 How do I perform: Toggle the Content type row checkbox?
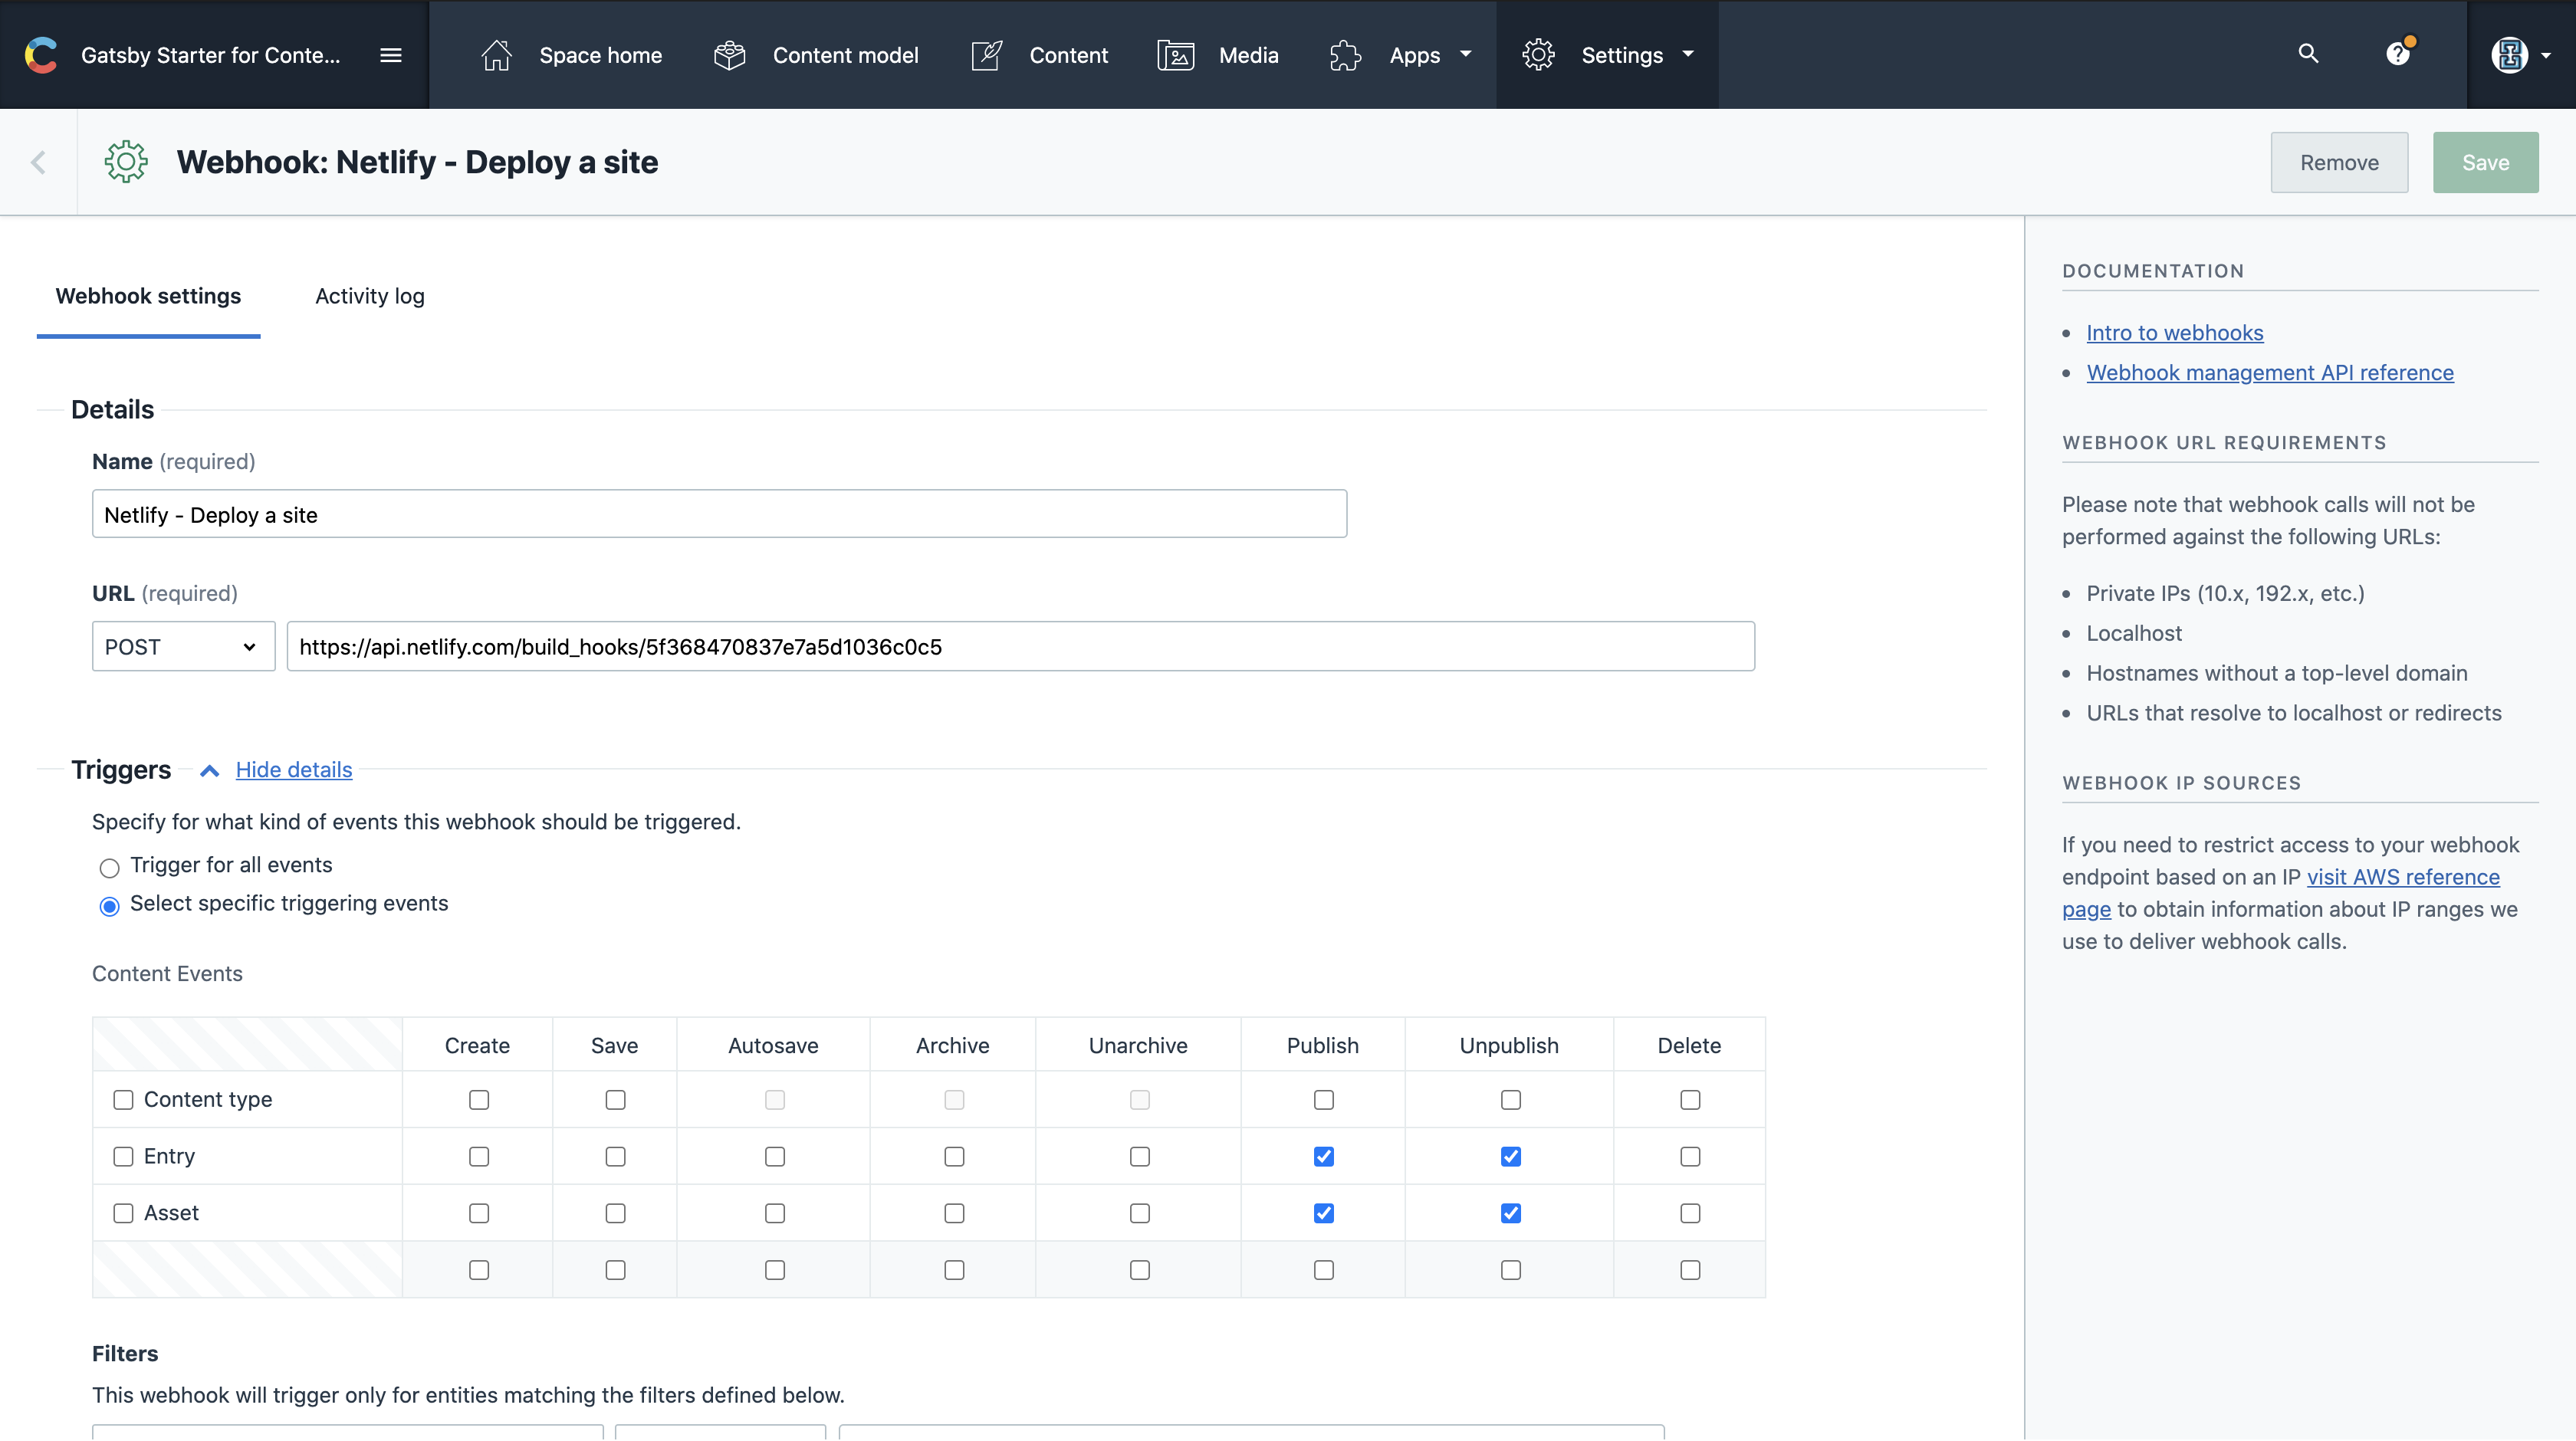(123, 1100)
